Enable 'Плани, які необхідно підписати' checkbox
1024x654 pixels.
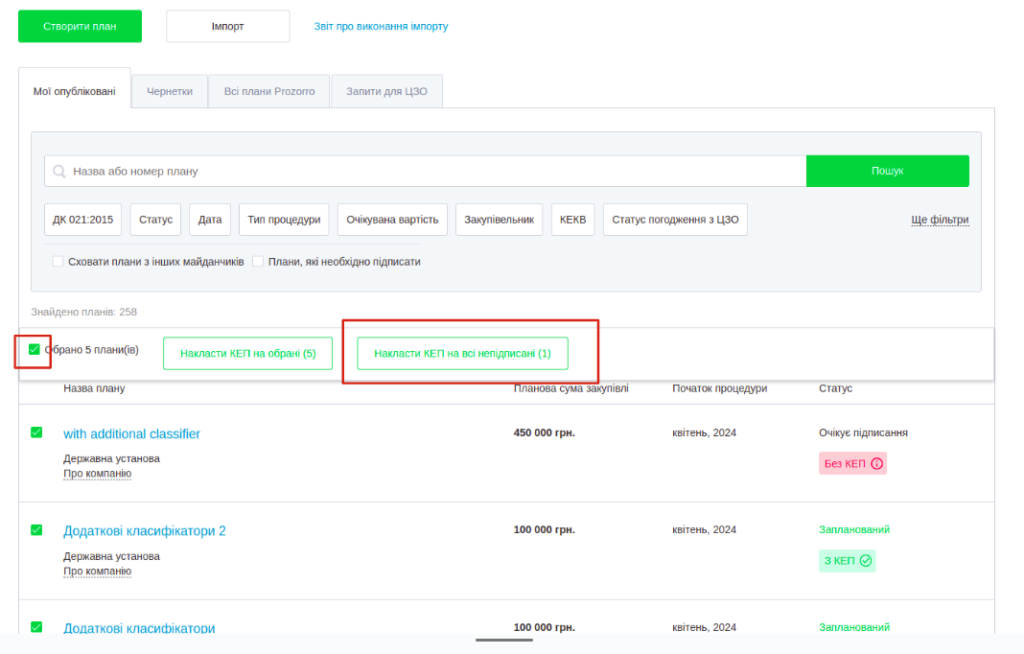tap(258, 262)
